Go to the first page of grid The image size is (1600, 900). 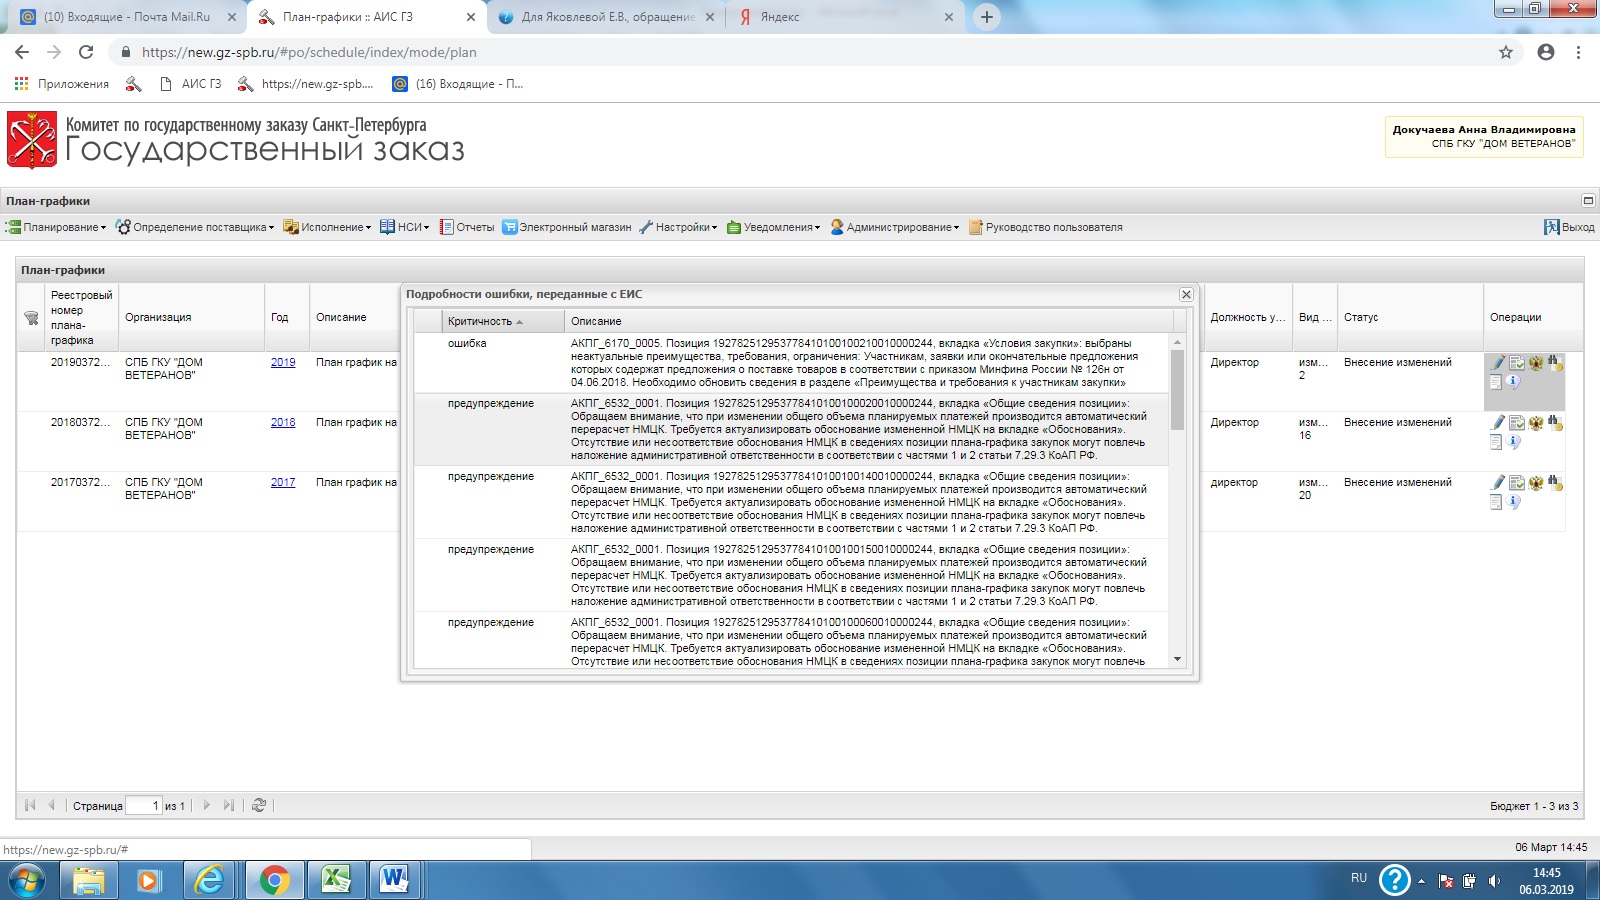pyautogui.click(x=30, y=805)
